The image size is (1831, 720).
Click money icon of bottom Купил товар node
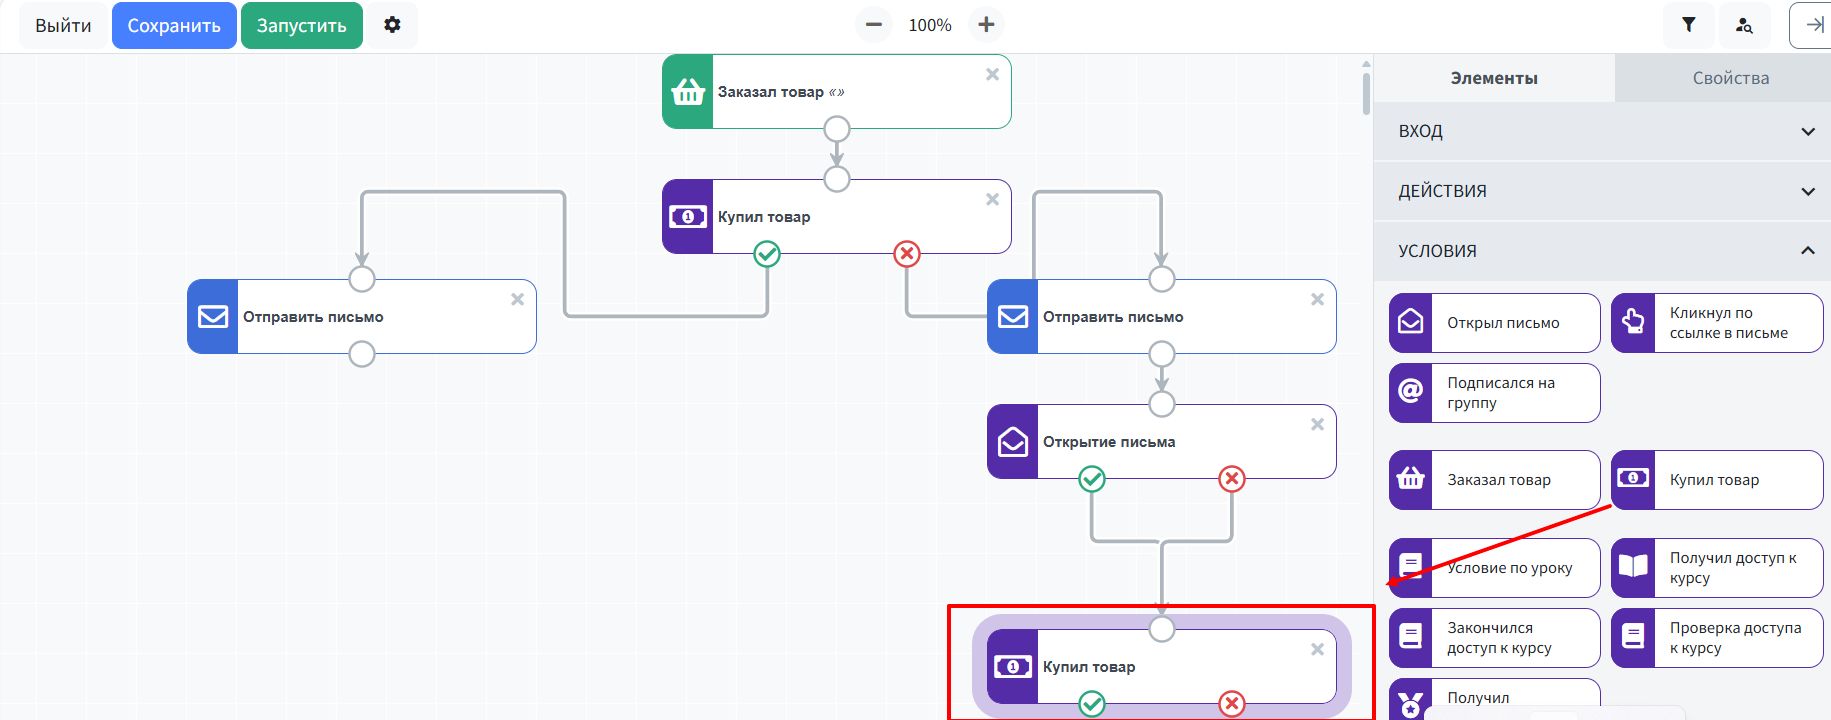click(x=1013, y=667)
